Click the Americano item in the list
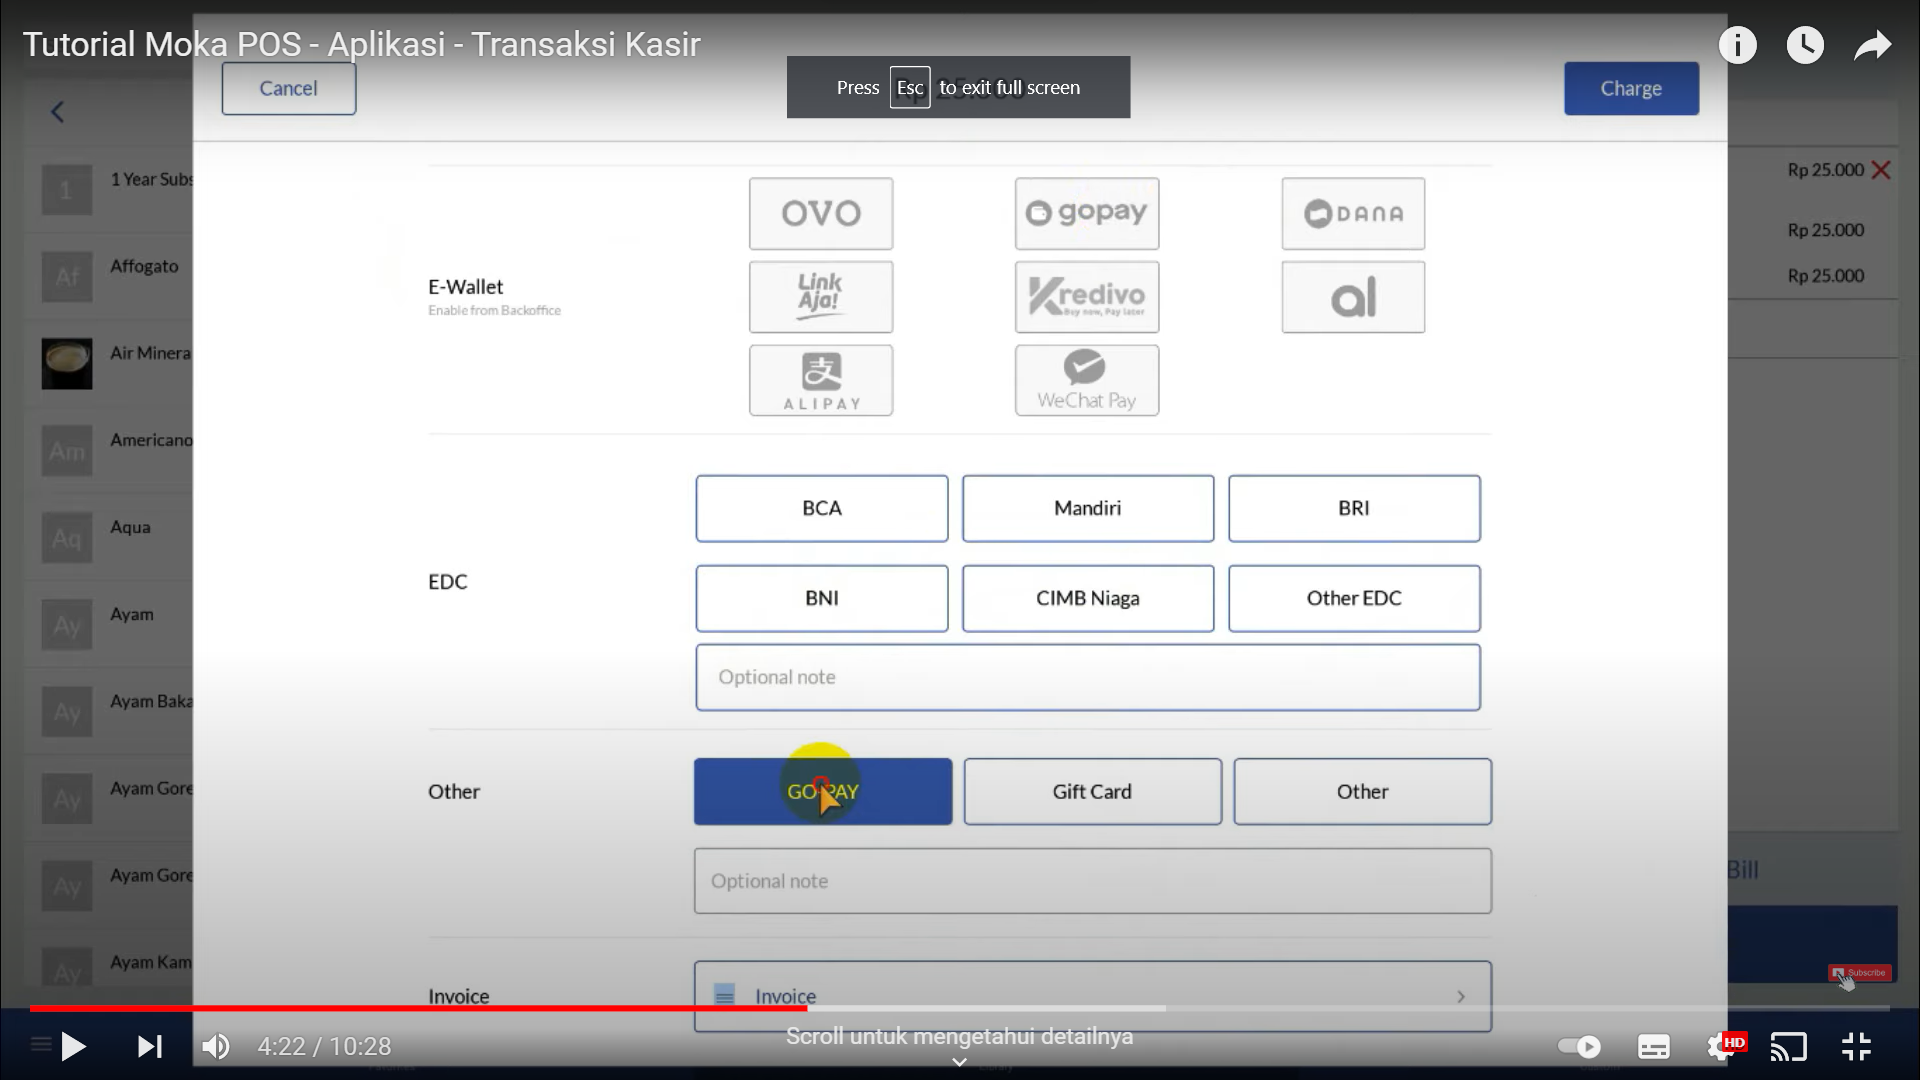 [x=110, y=450]
